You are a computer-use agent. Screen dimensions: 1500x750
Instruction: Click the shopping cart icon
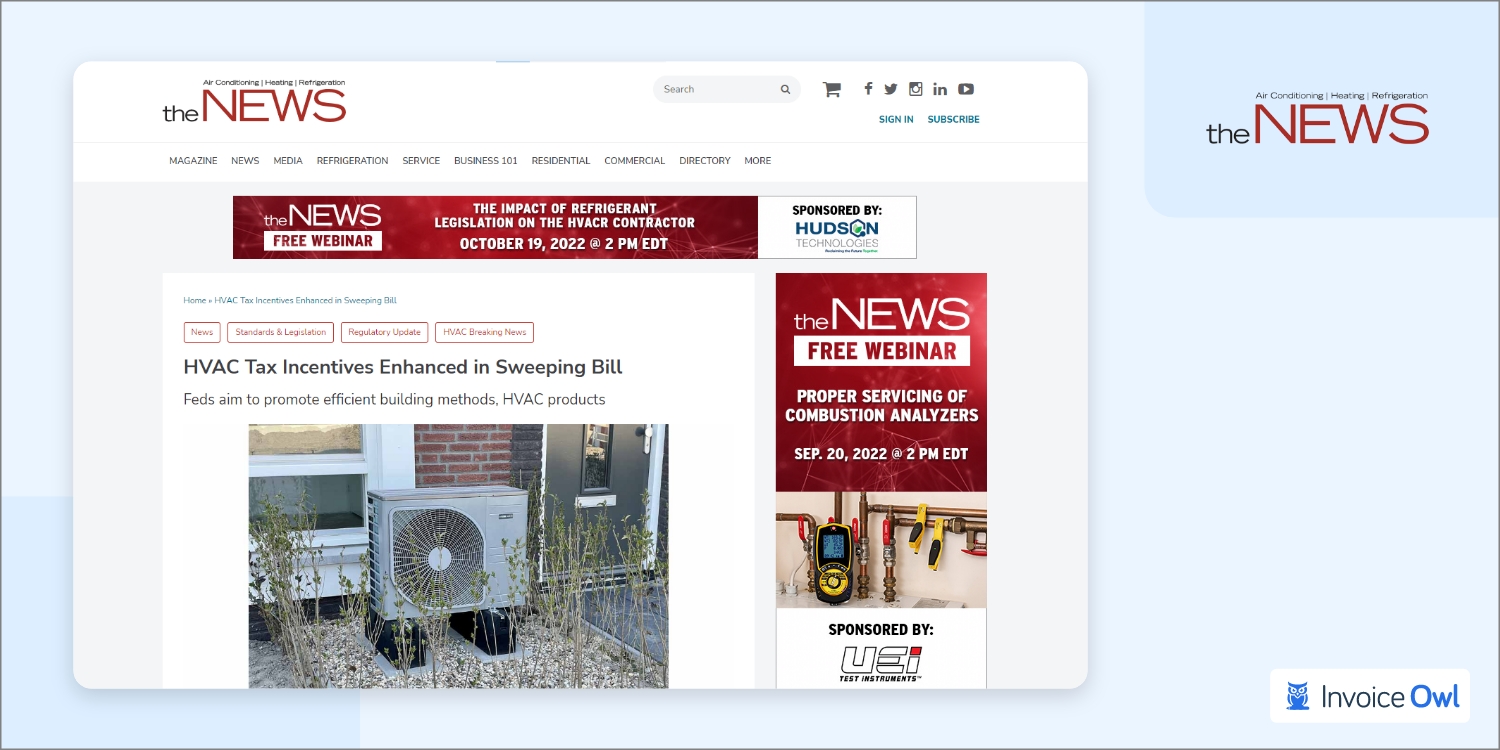tap(831, 89)
